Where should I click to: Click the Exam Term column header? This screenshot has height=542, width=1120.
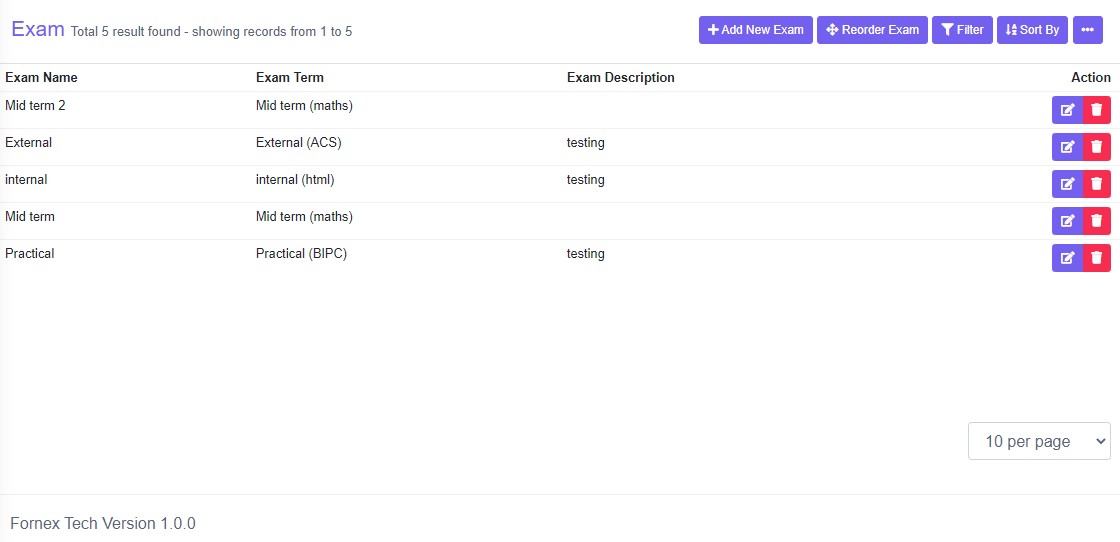(289, 77)
